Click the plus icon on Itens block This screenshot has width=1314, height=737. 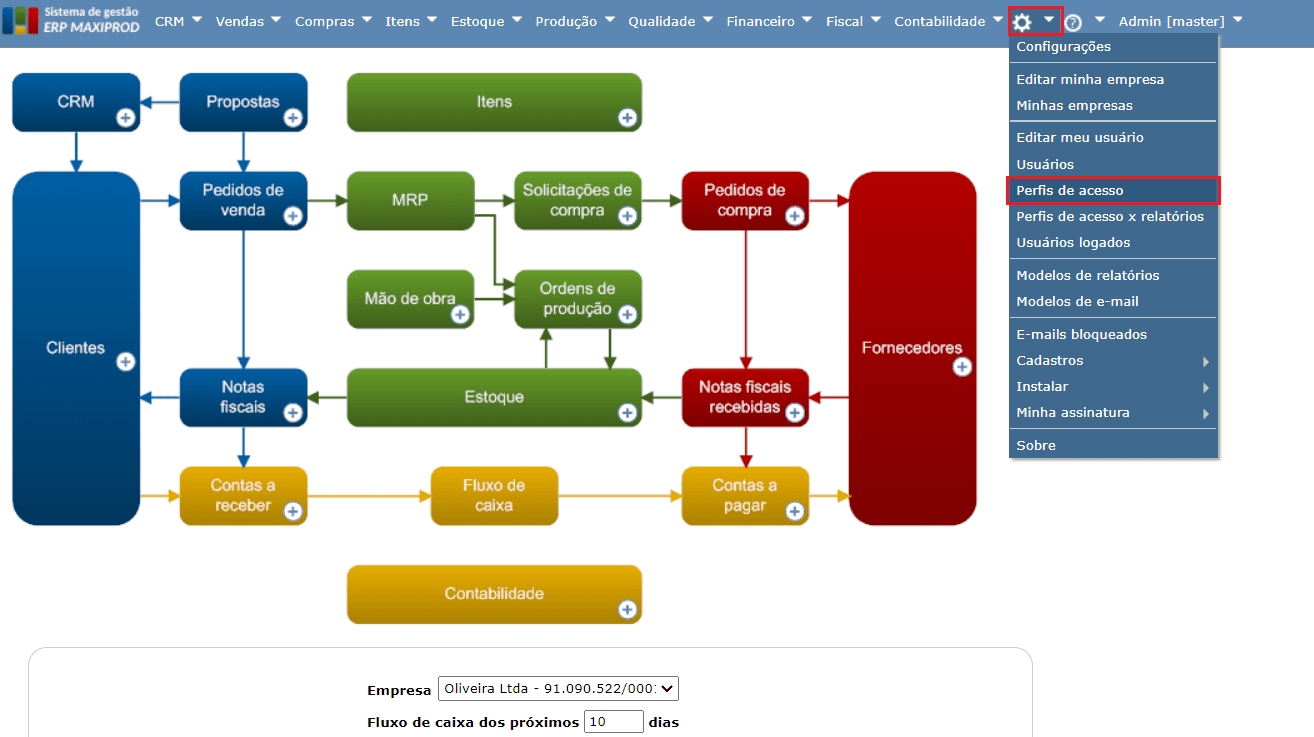[x=627, y=118]
